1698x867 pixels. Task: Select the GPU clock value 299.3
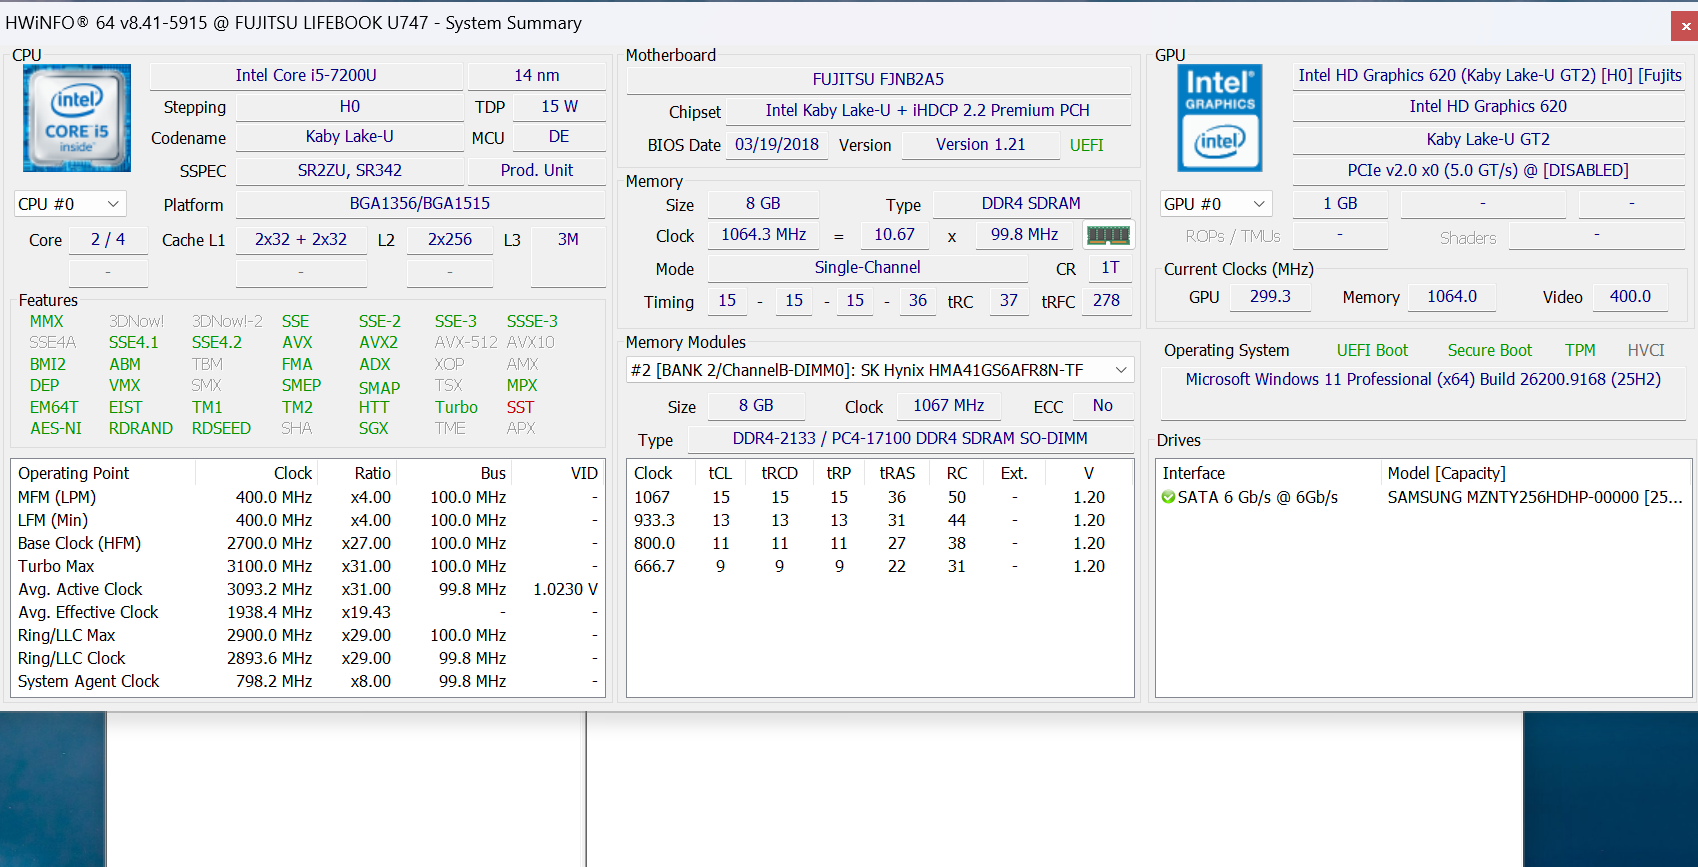(x=1270, y=296)
